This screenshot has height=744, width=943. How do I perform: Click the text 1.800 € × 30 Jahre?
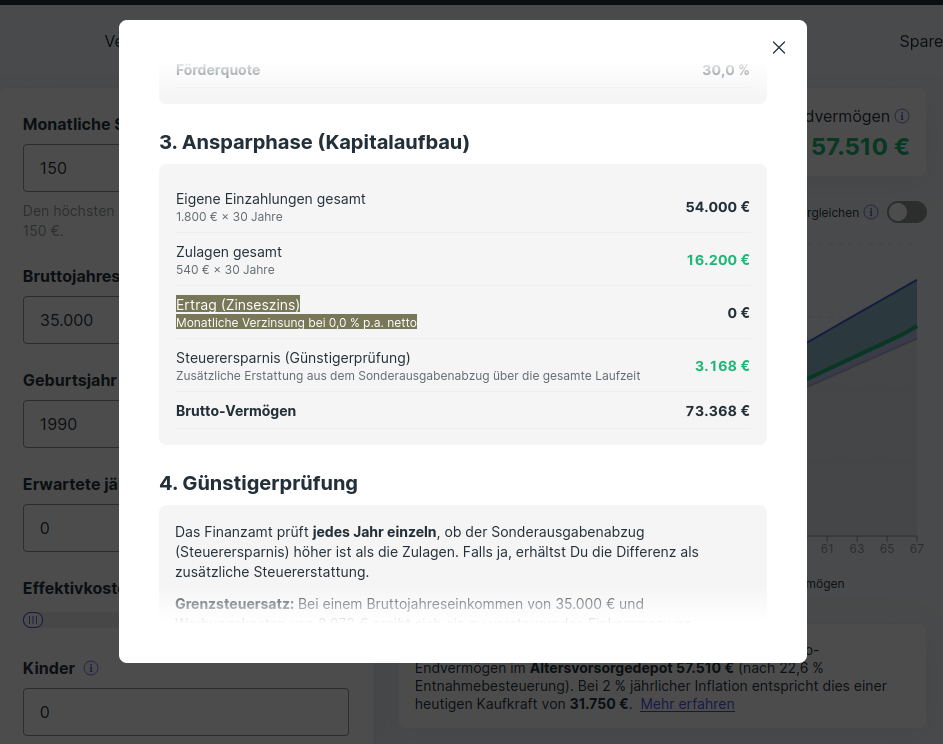pyautogui.click(x=229, y=217)
